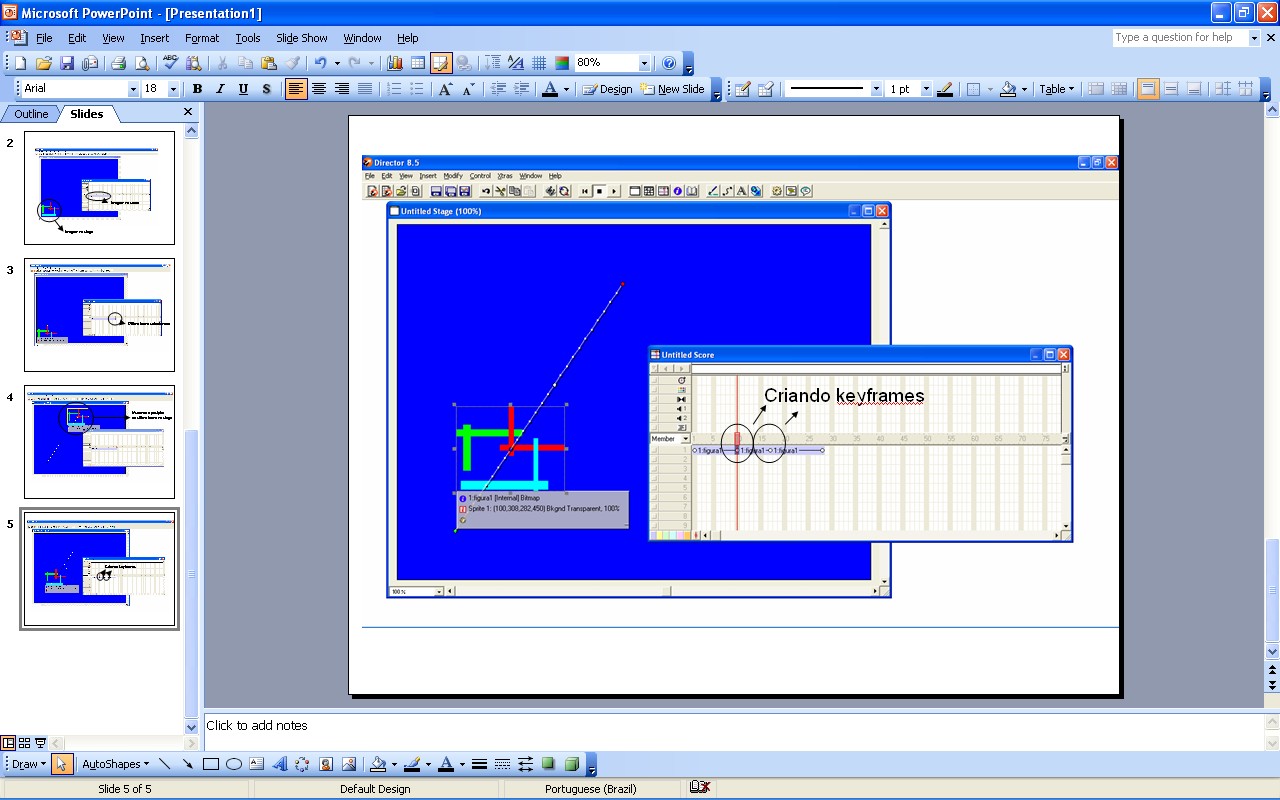Open the Font name dropdown
The image size is (1280, 800).
click(x=133, y=89)
